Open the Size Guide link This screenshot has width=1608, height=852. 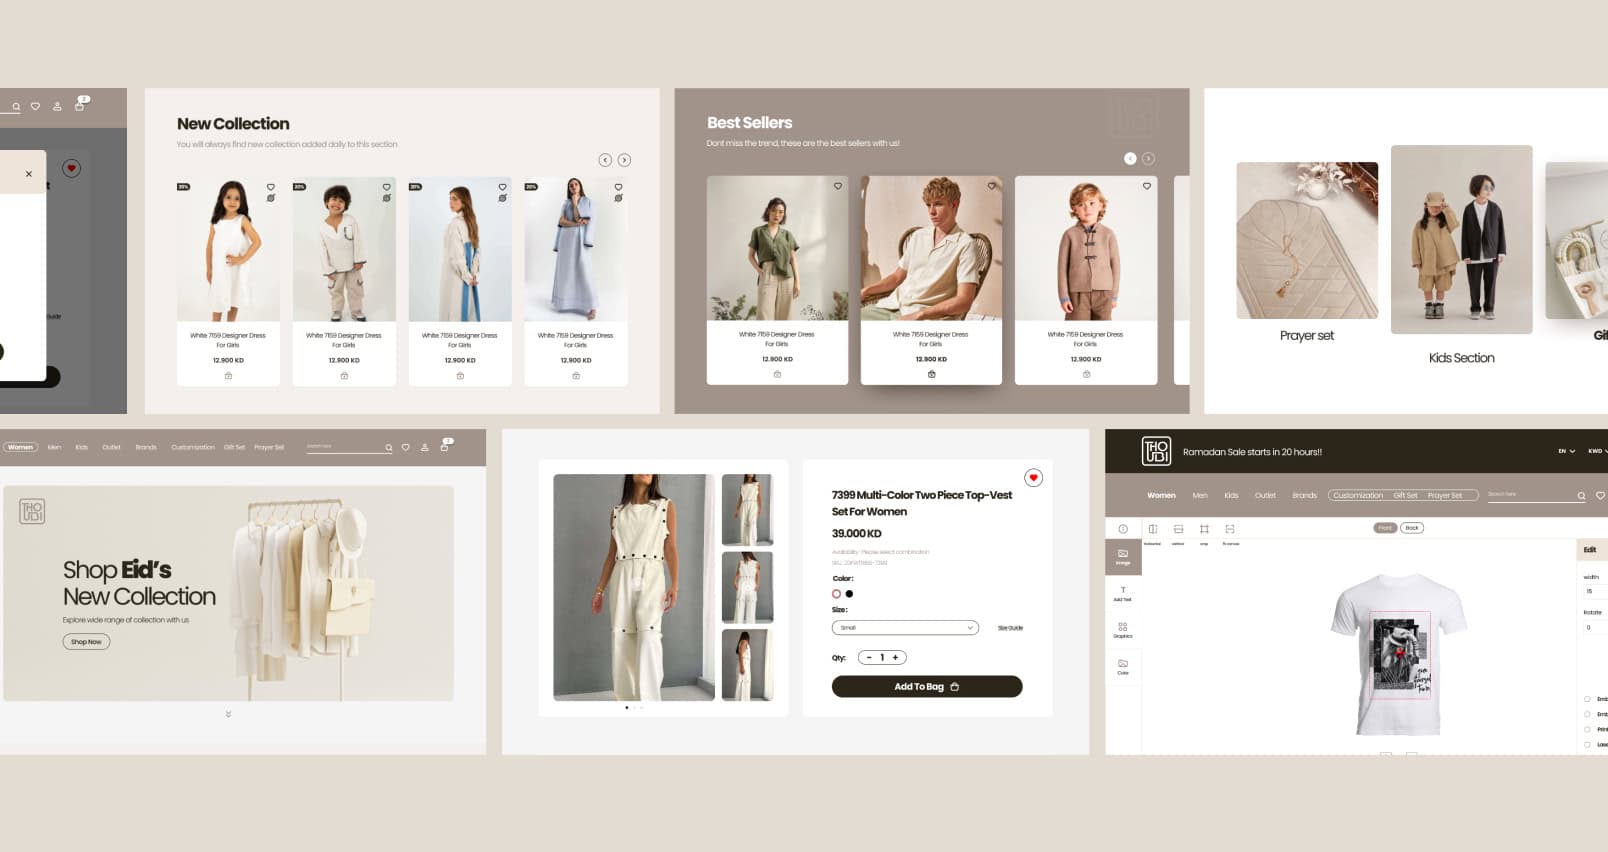click(1010, 628)
